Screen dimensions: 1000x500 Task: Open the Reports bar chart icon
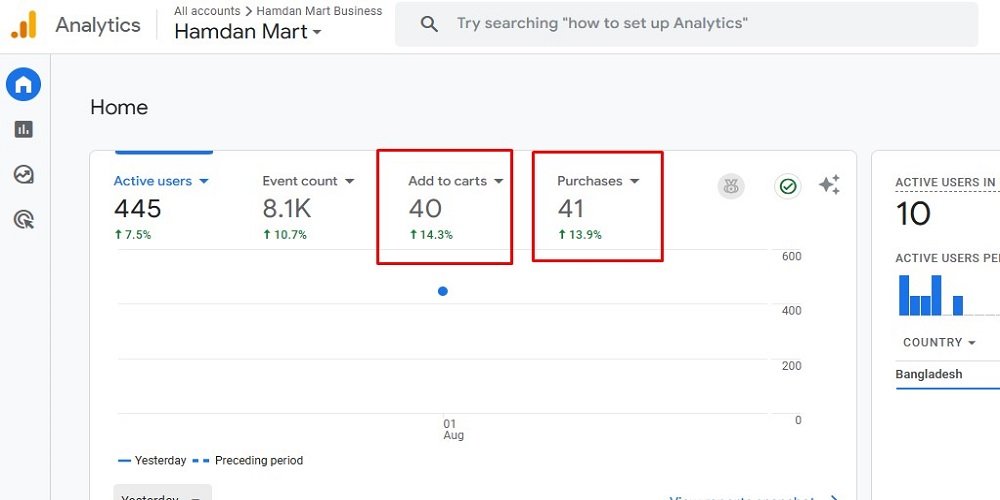24,129
